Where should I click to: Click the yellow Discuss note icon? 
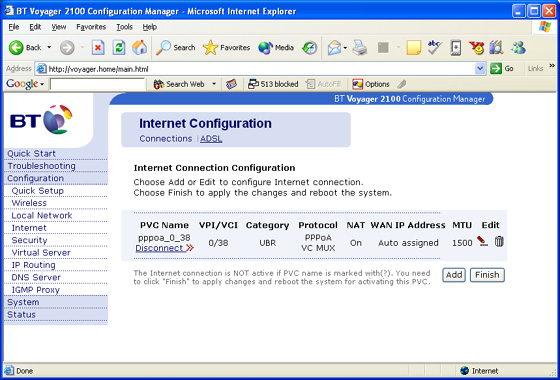[x=414, y=48]
